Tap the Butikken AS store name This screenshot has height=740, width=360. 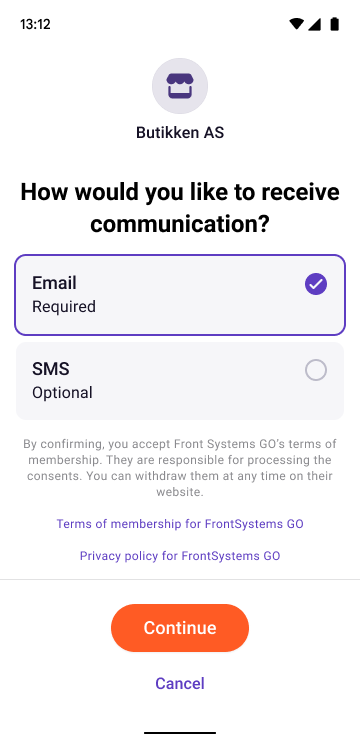[x=180, y=133]
